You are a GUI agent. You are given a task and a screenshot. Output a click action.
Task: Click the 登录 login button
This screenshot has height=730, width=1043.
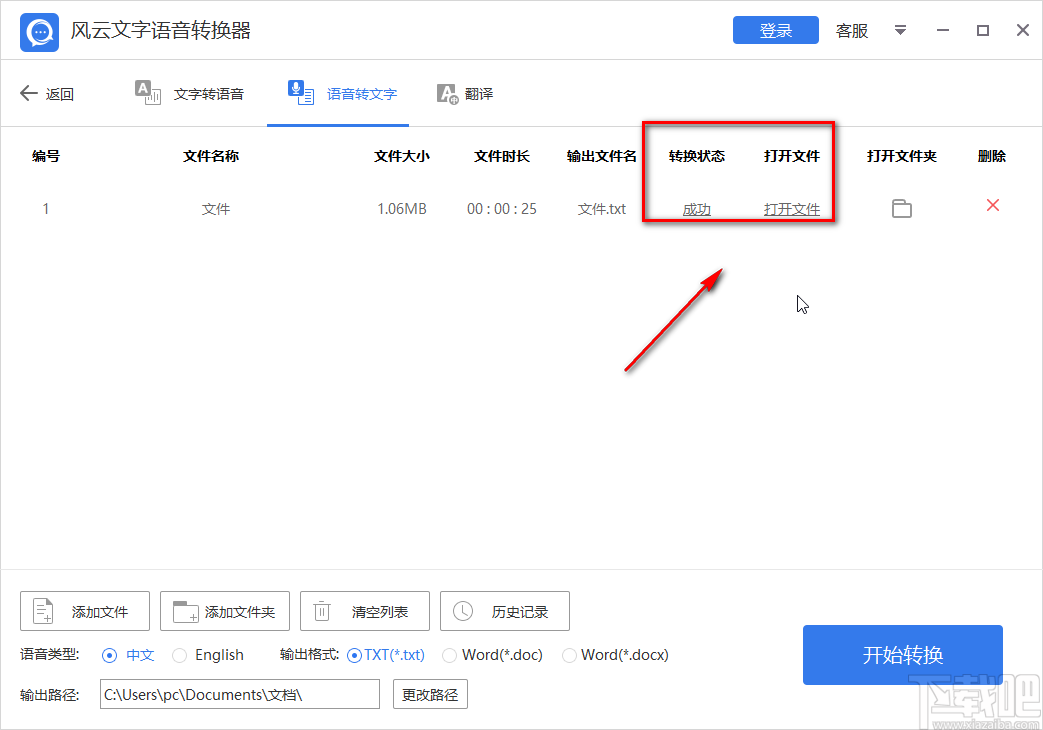775,30
